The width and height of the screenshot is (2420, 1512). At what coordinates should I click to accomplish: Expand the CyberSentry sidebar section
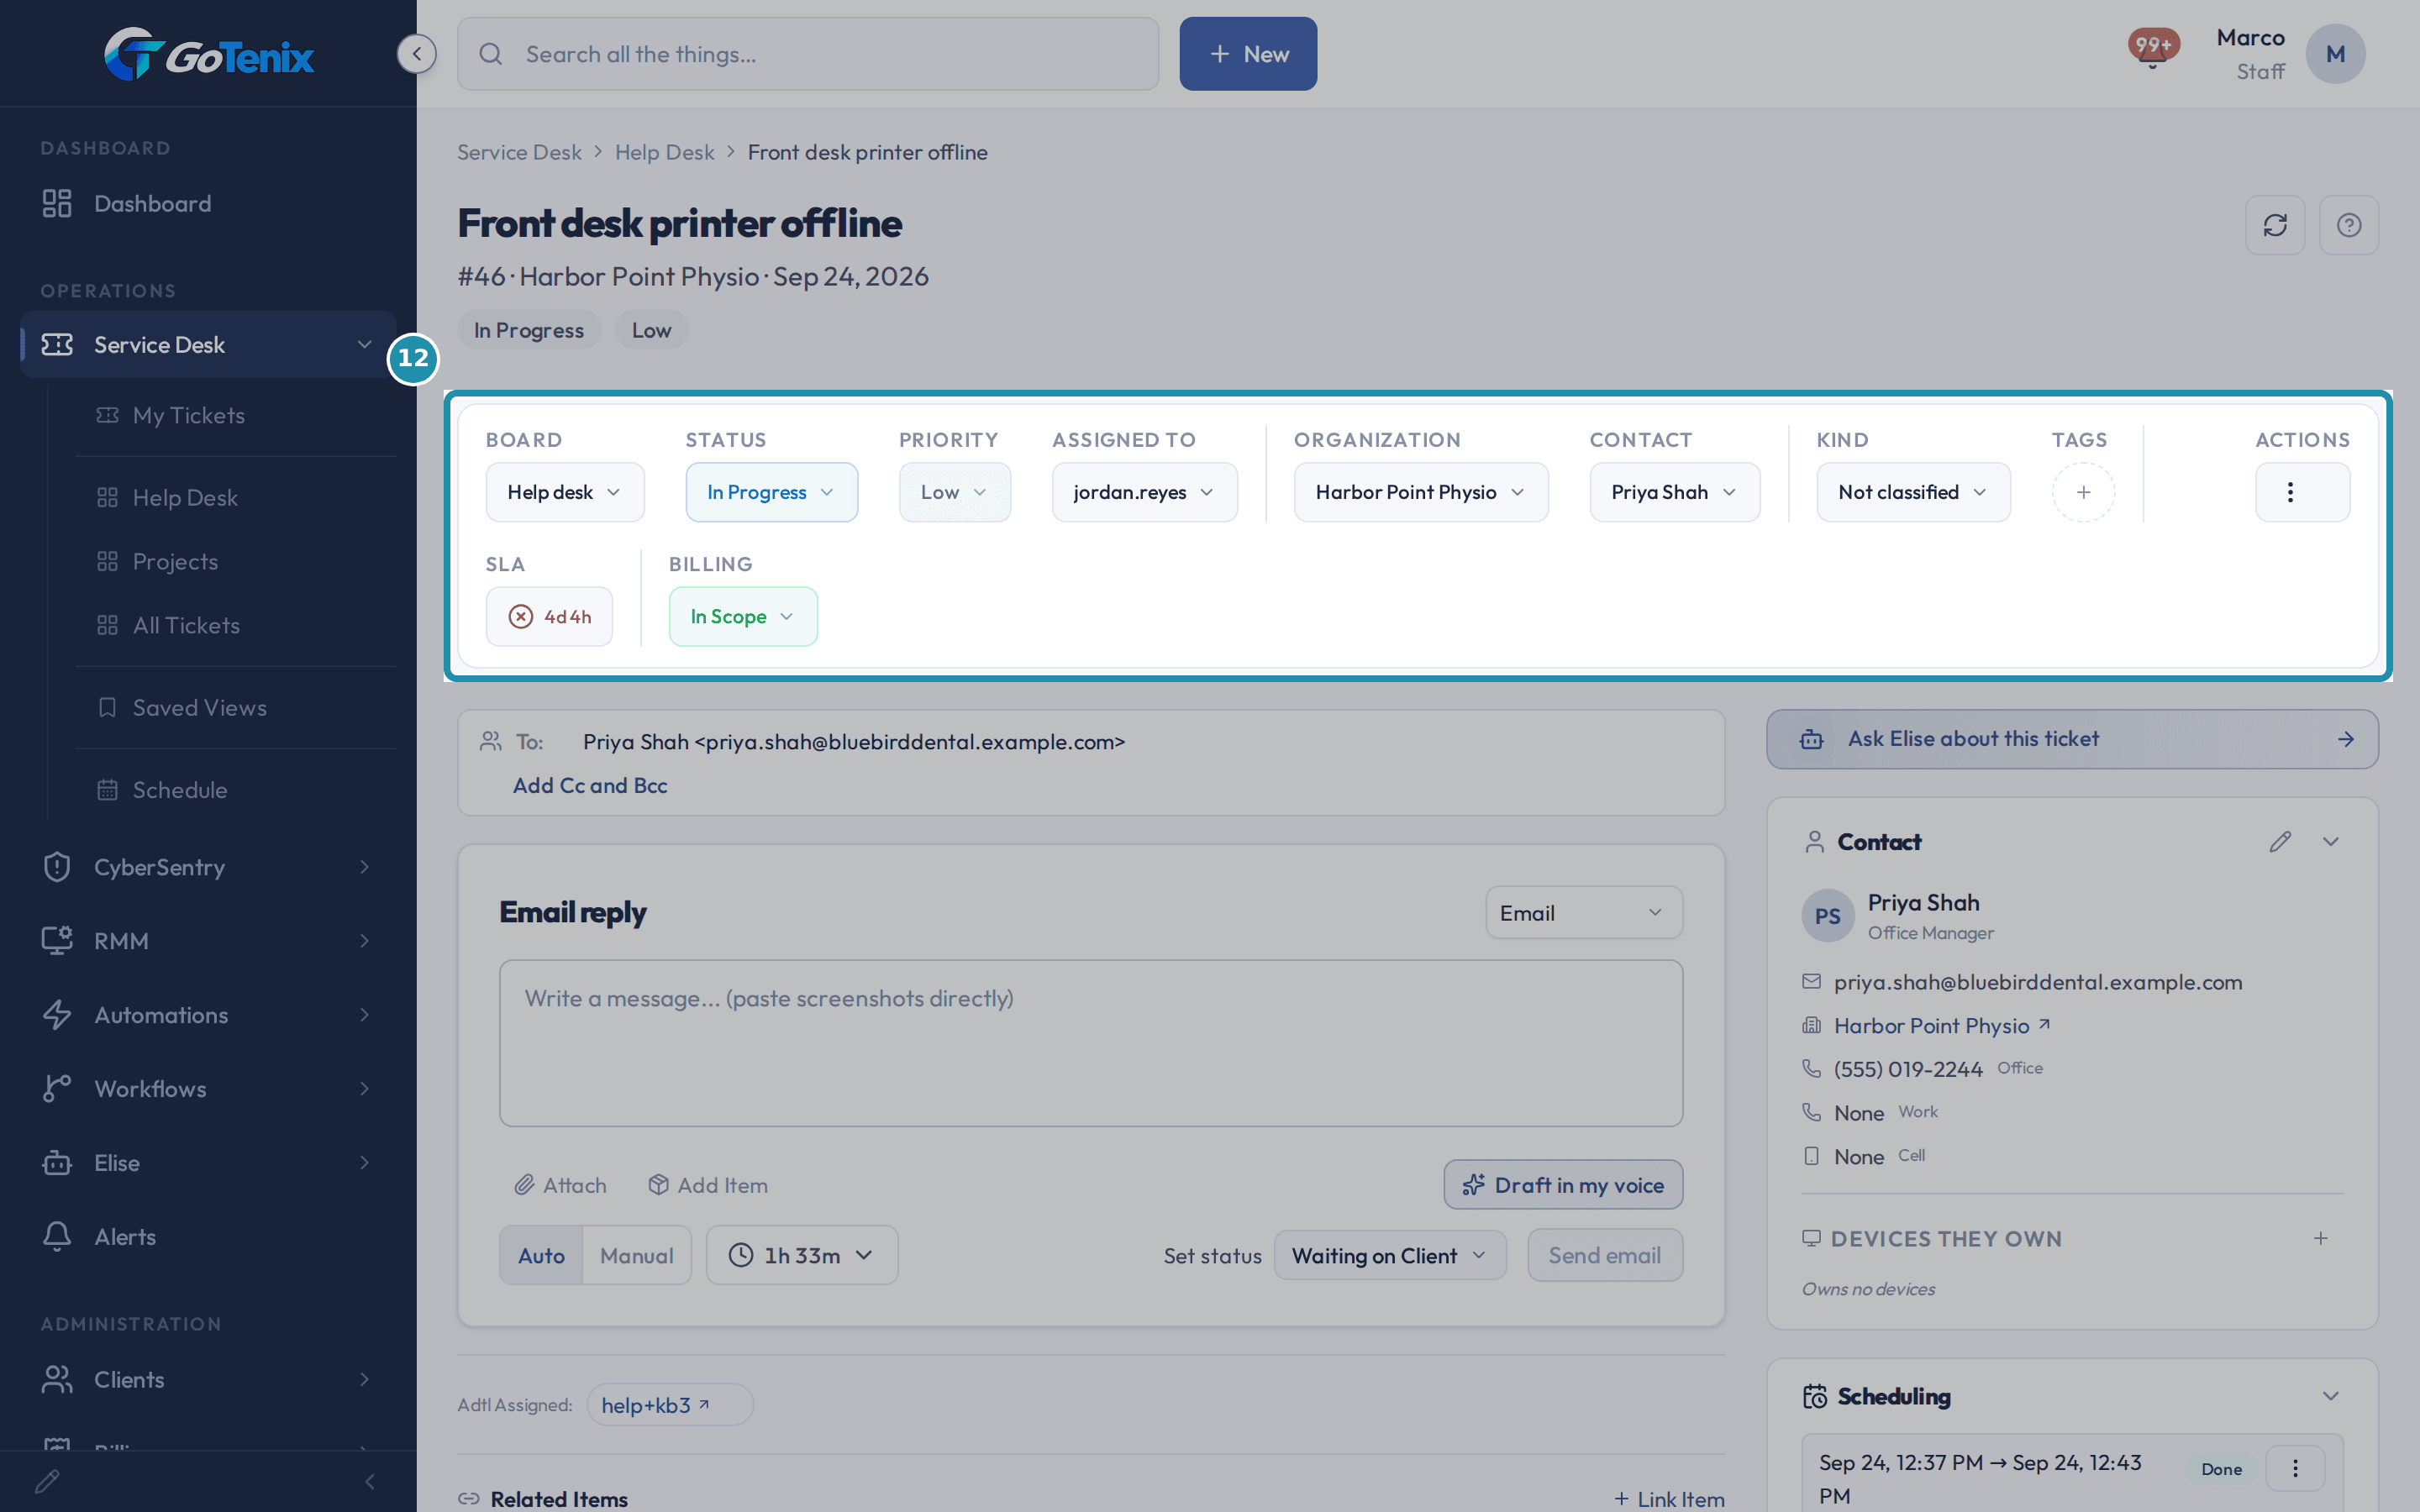click(208, 867)
